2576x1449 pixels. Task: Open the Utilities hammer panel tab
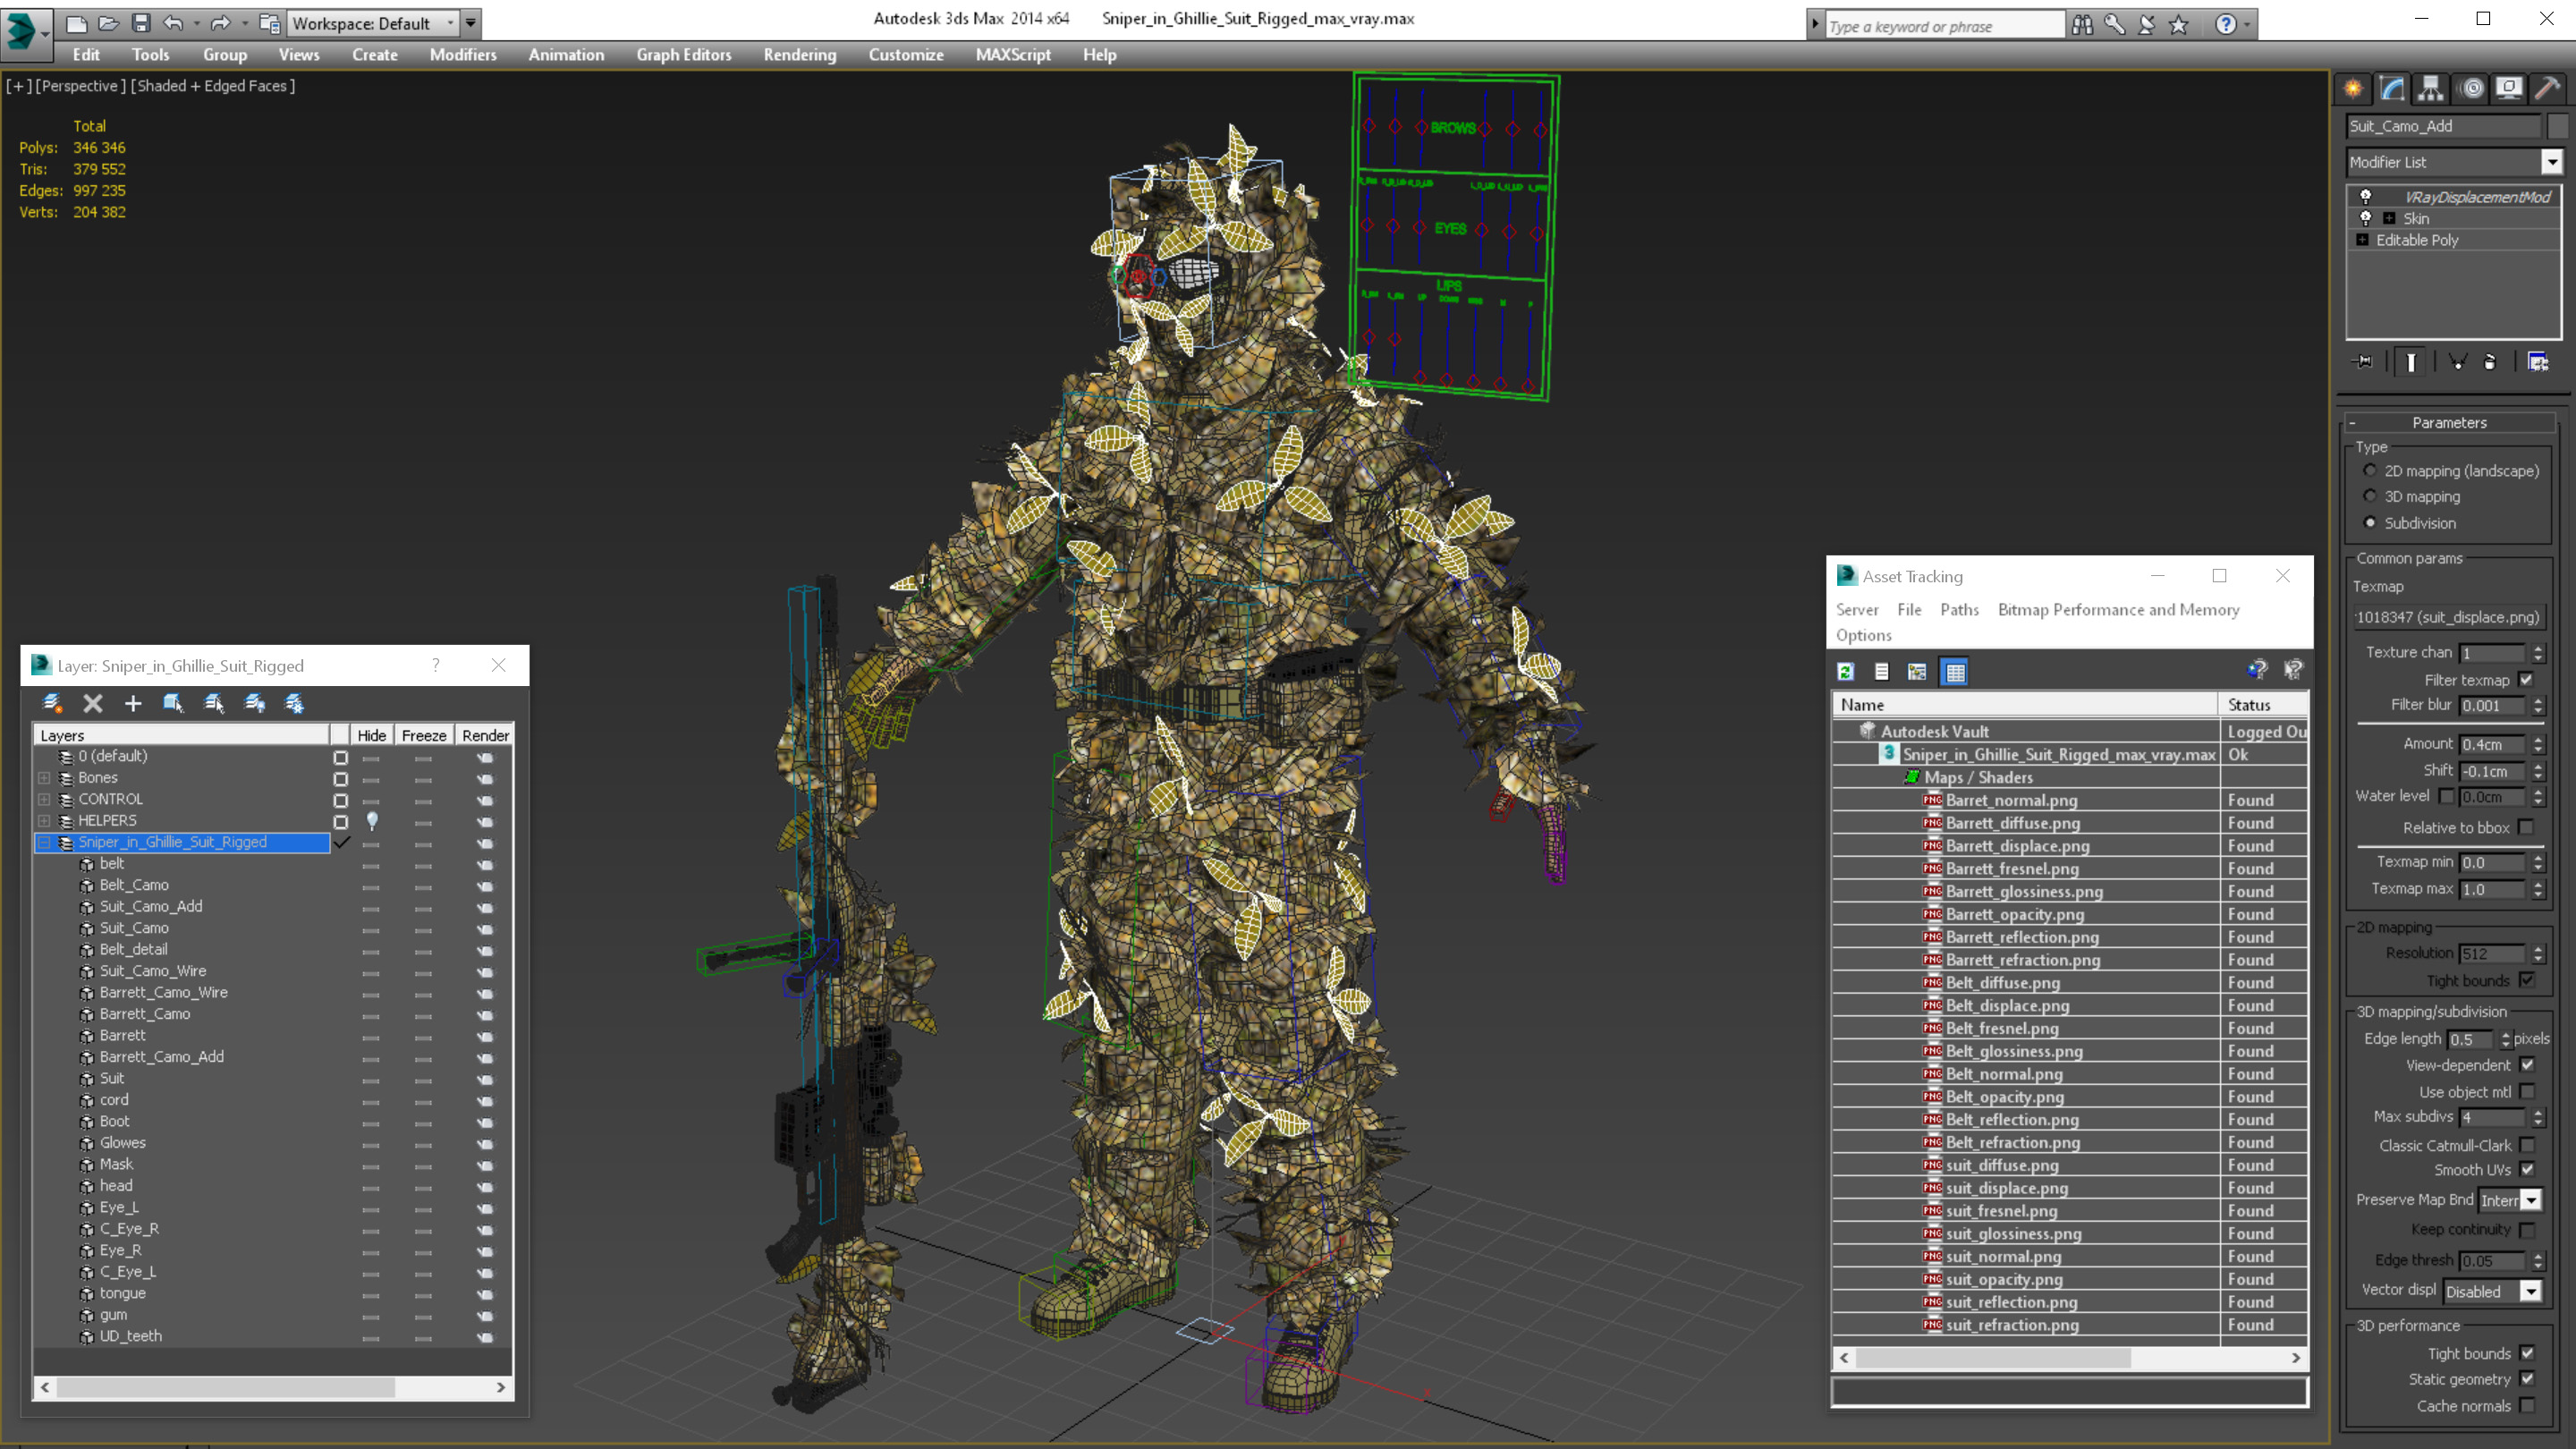(x=2548, y=88)
